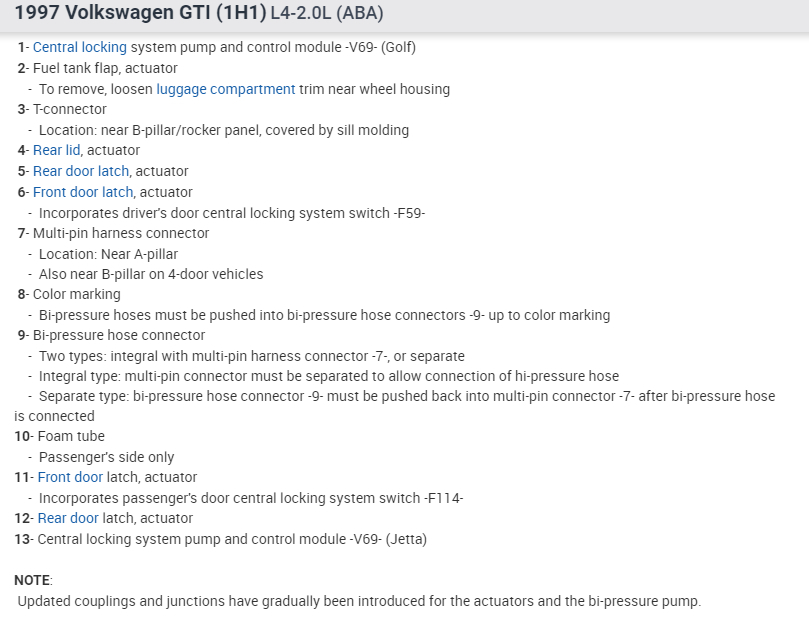The height and width of the screenshot is (643, 809).
Task: Click the Location: Near A-pillar line
Action: coord(108,254)
